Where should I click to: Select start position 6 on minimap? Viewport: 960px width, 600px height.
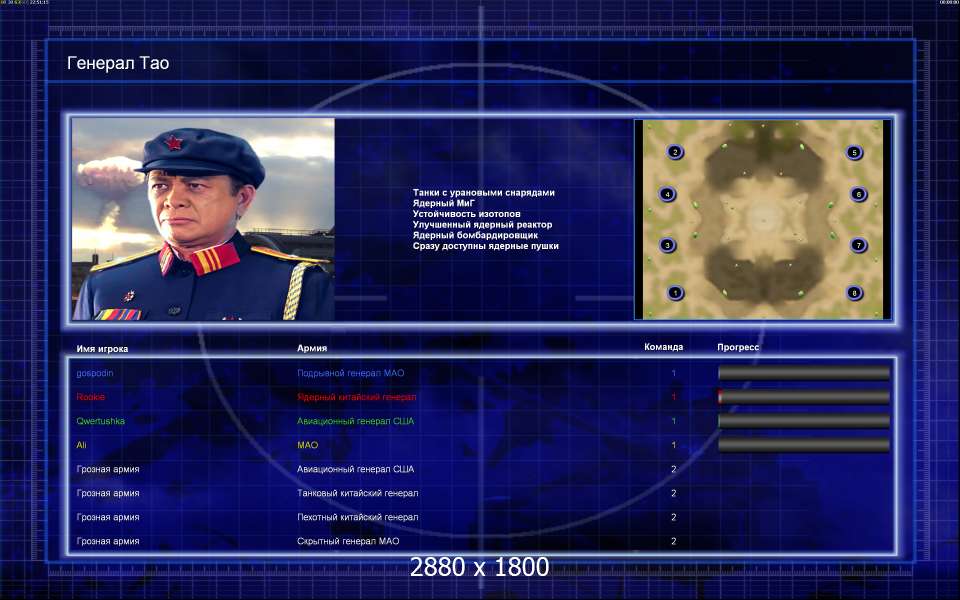tap(858, 194)
